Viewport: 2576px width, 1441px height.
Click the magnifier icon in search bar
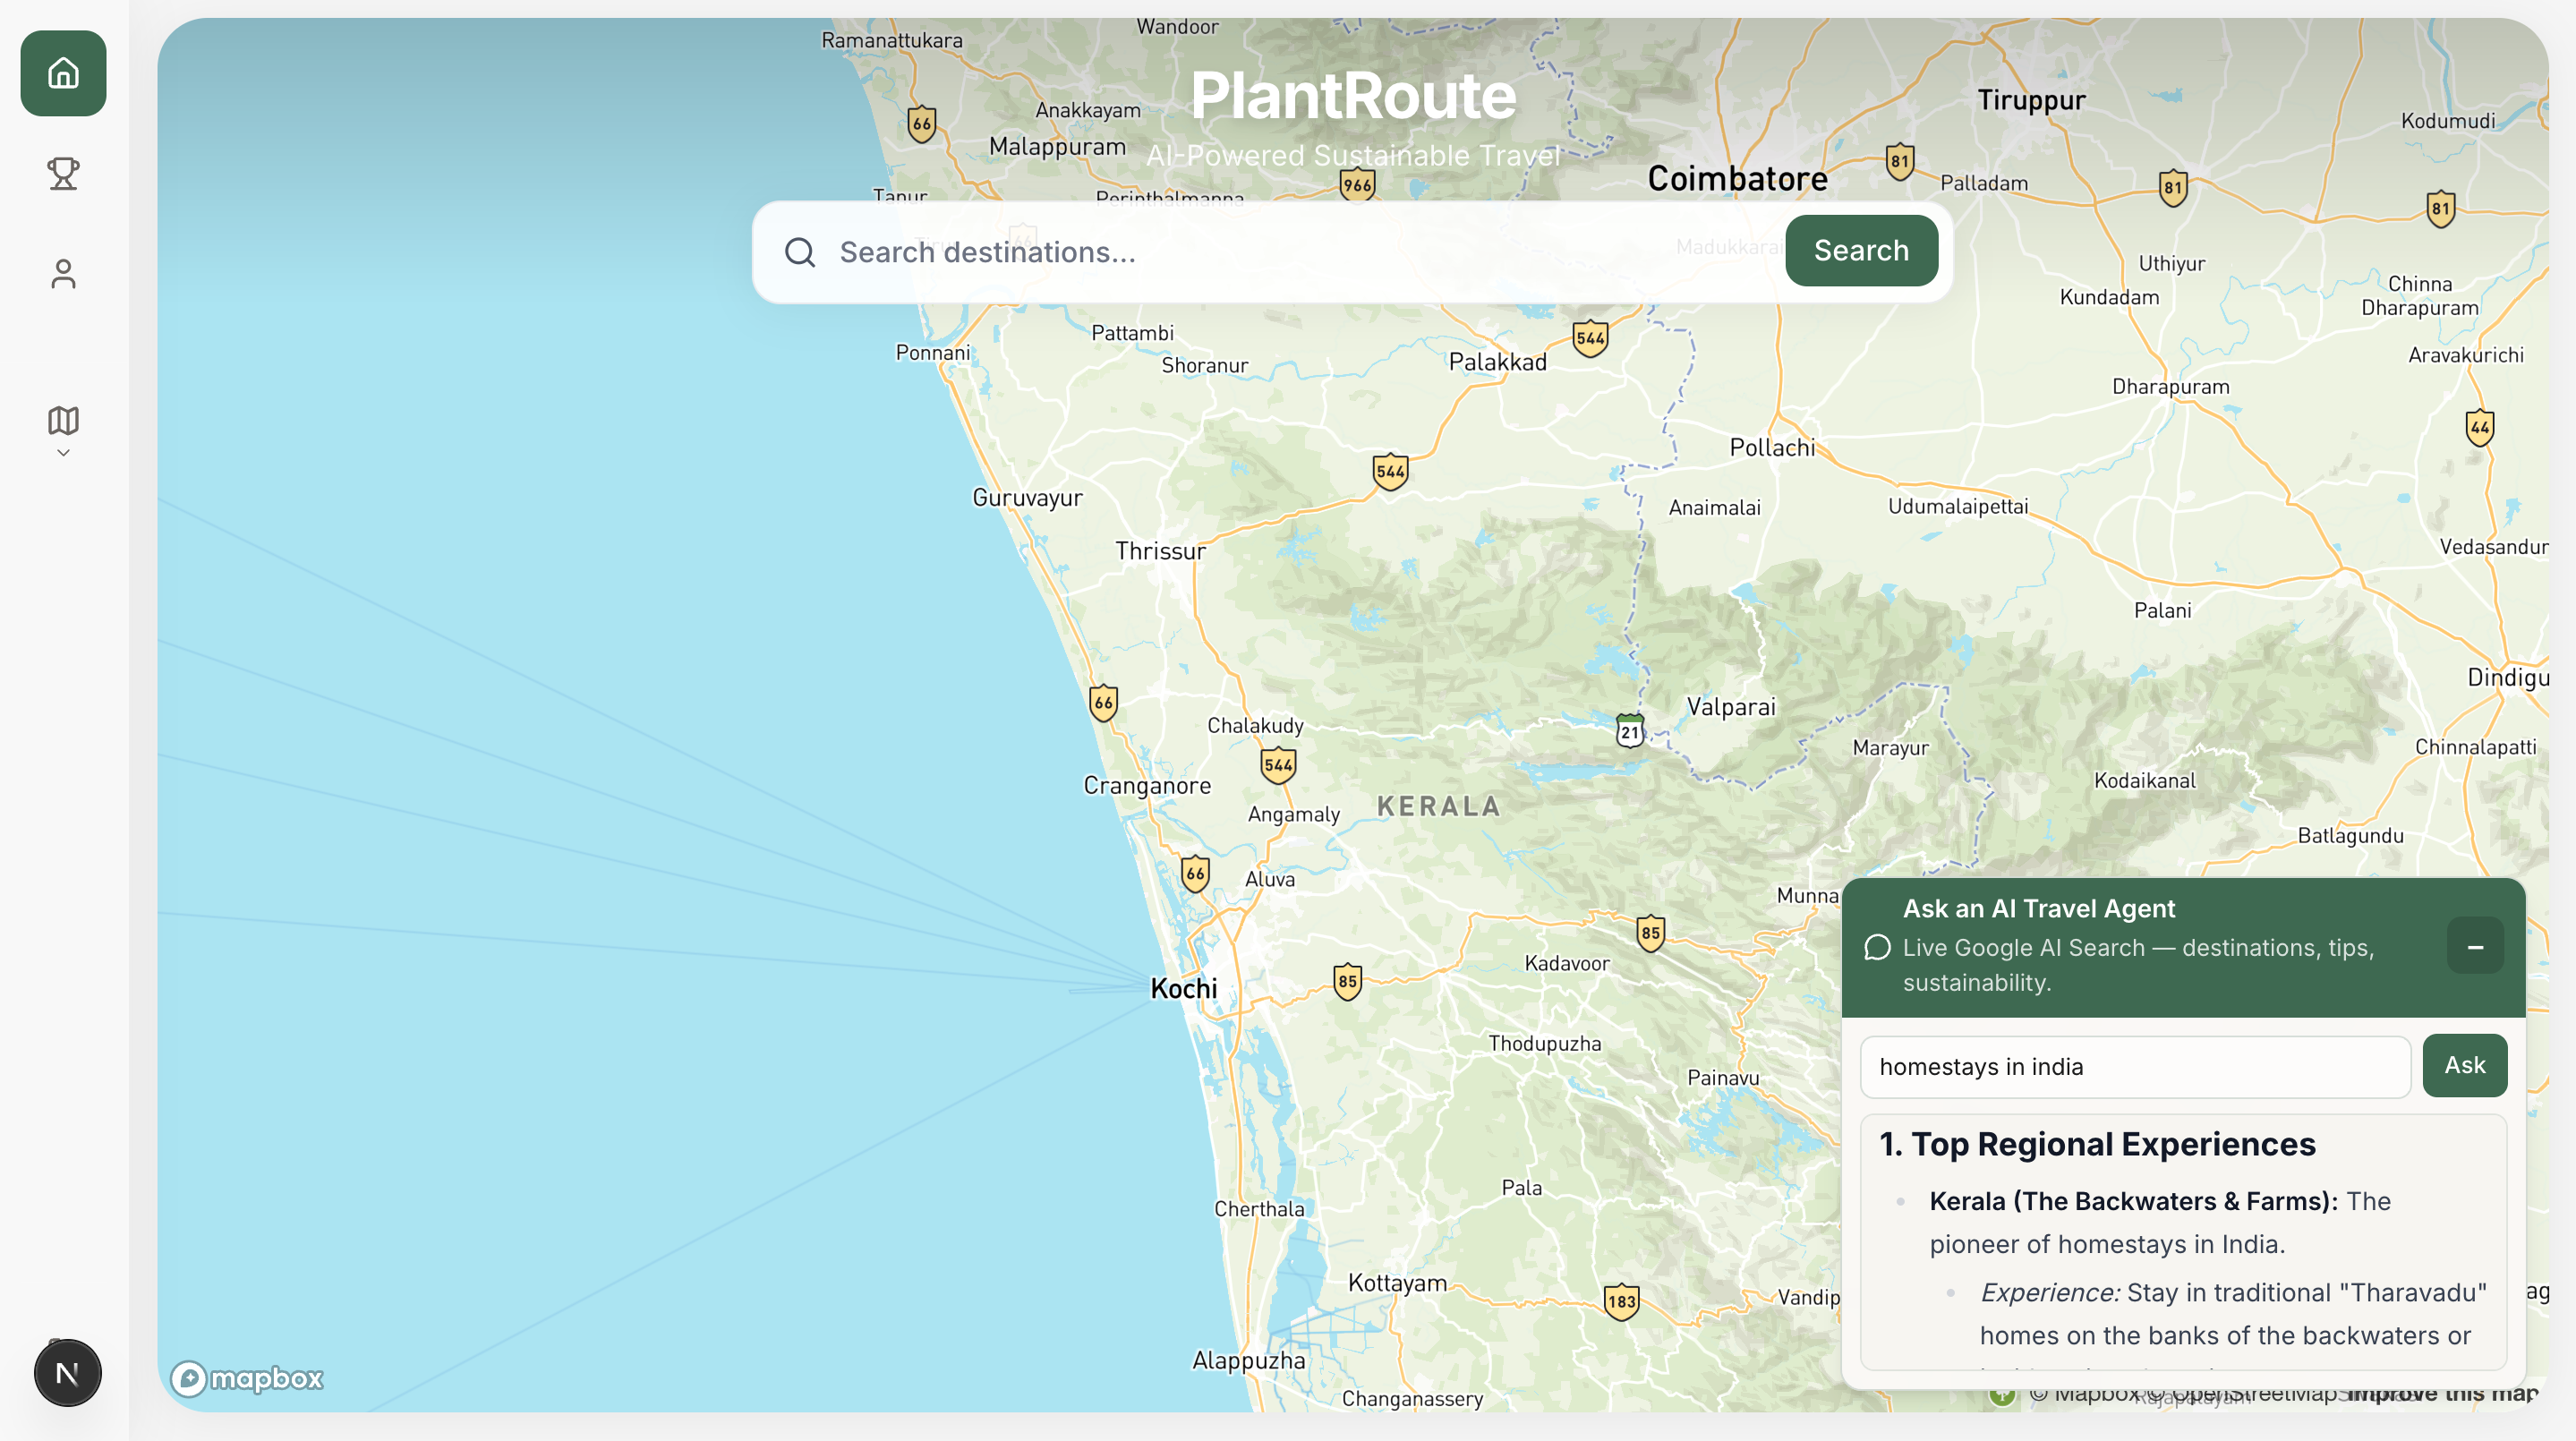[800, 252]
